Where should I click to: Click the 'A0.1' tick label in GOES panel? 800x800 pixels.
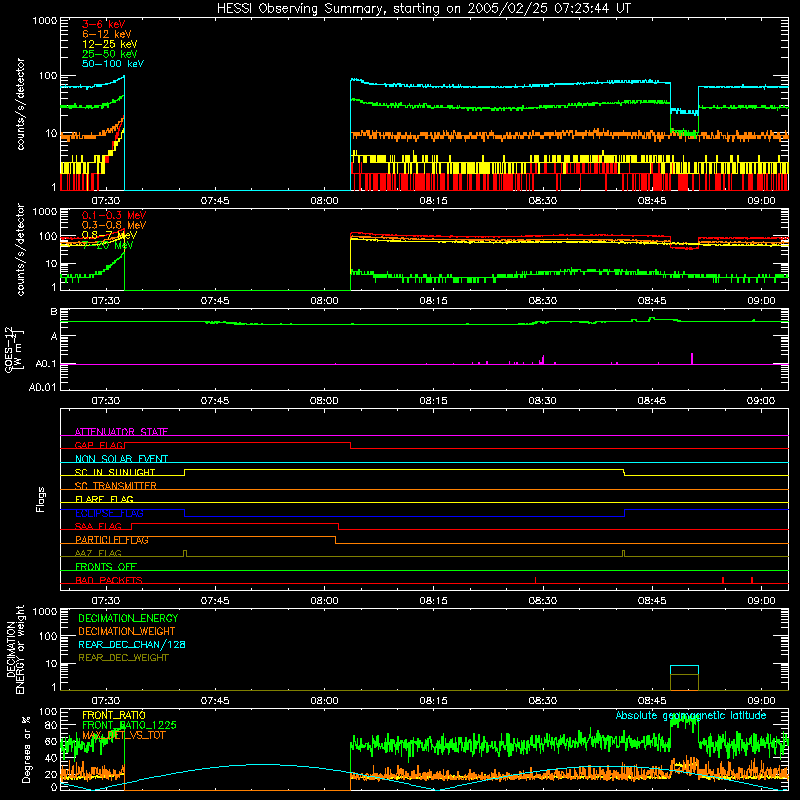point(45,364)
